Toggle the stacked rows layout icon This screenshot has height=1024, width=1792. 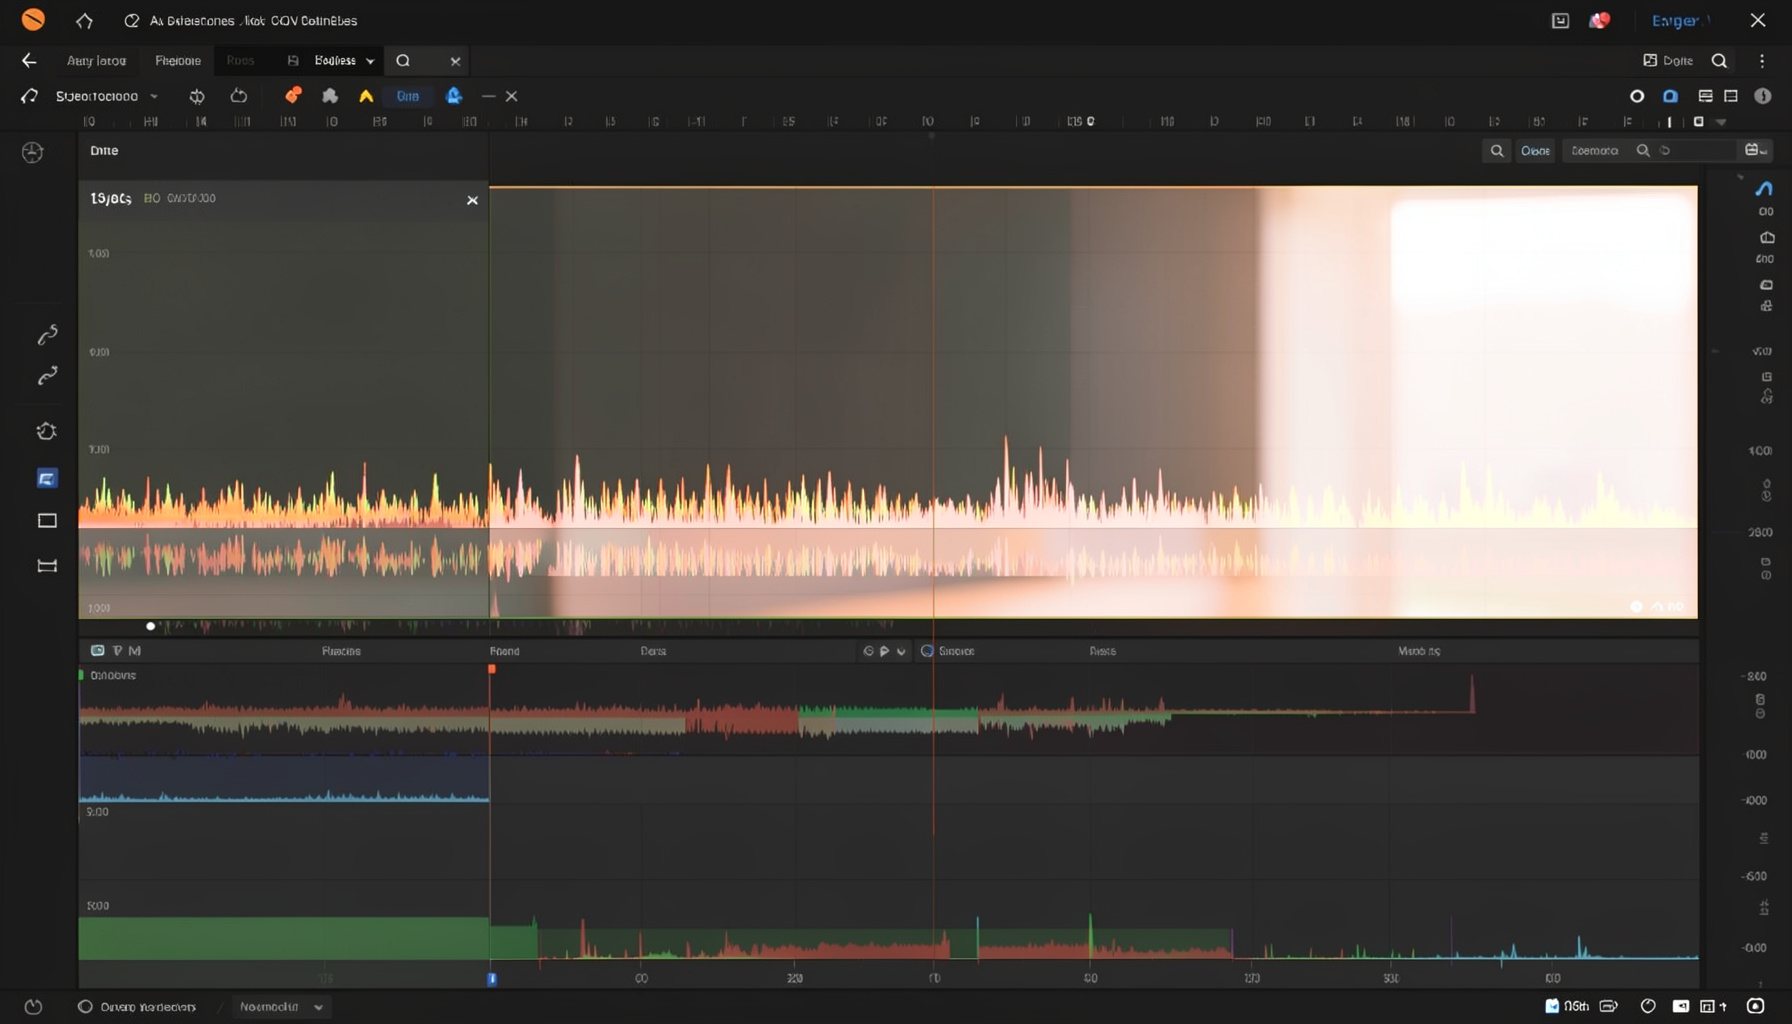(1706, 96)
